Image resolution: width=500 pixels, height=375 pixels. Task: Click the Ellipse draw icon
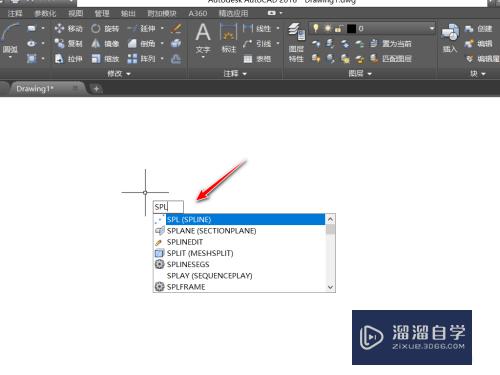(x=31, y=43)
